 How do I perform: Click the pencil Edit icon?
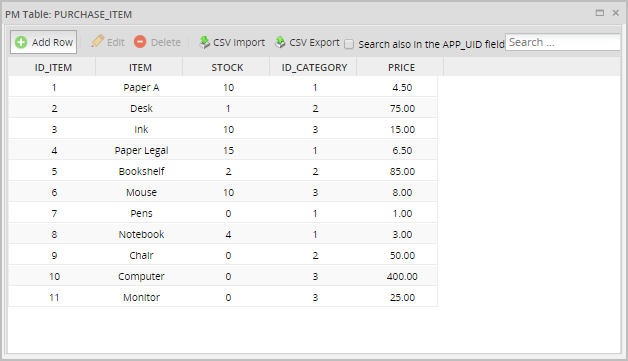pos(97,41)
